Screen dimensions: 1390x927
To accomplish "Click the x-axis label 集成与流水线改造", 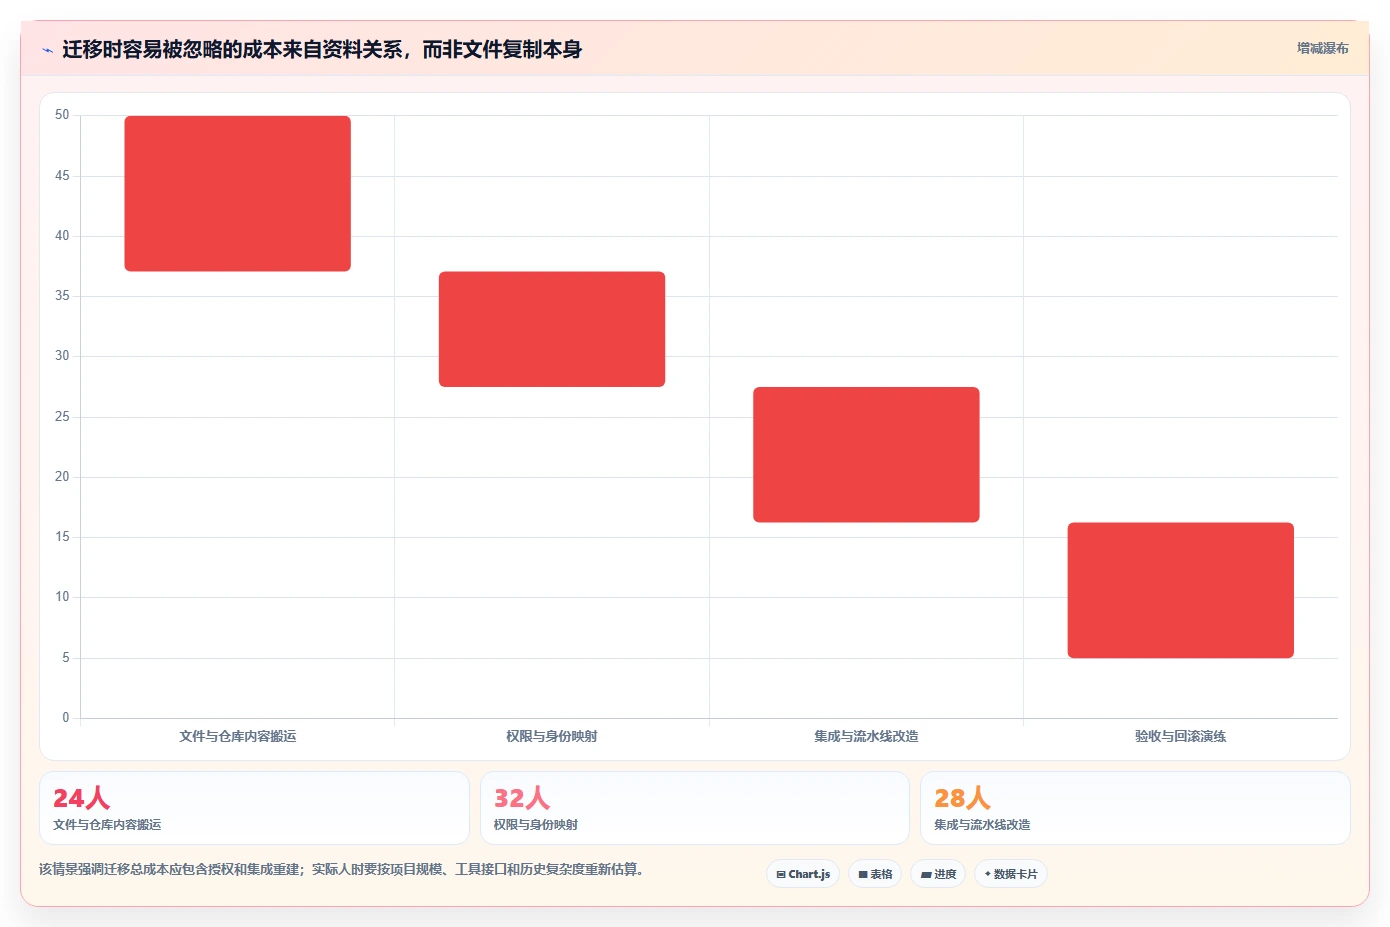I will [866, 736].
